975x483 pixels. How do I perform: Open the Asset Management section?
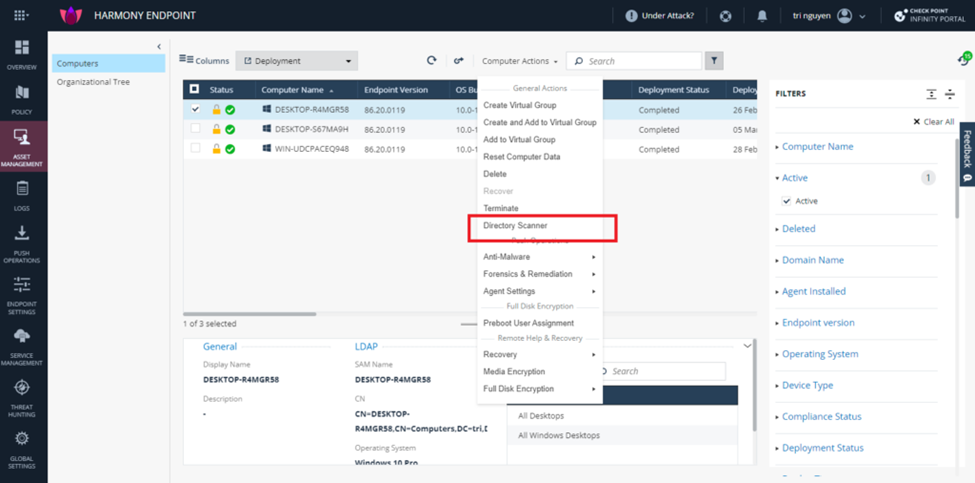pos(22,147)
